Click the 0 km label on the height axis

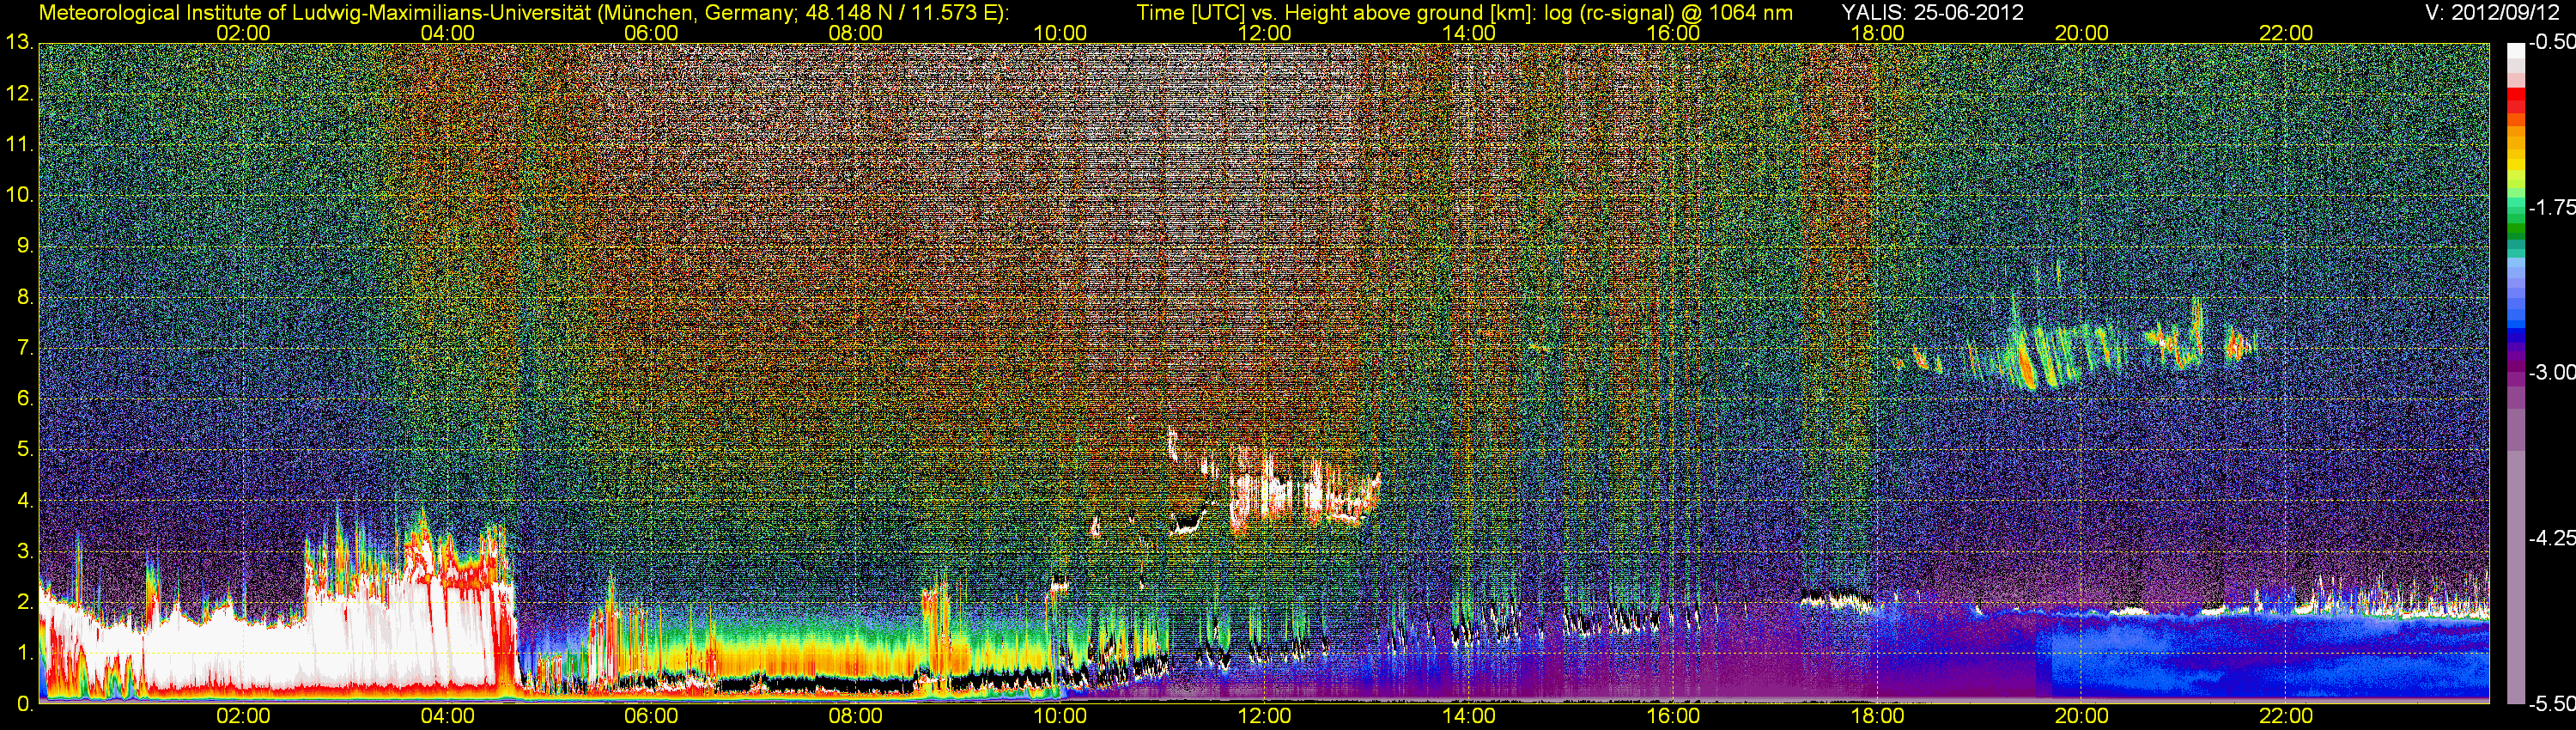pyautogui.click(x=25, y=704)
